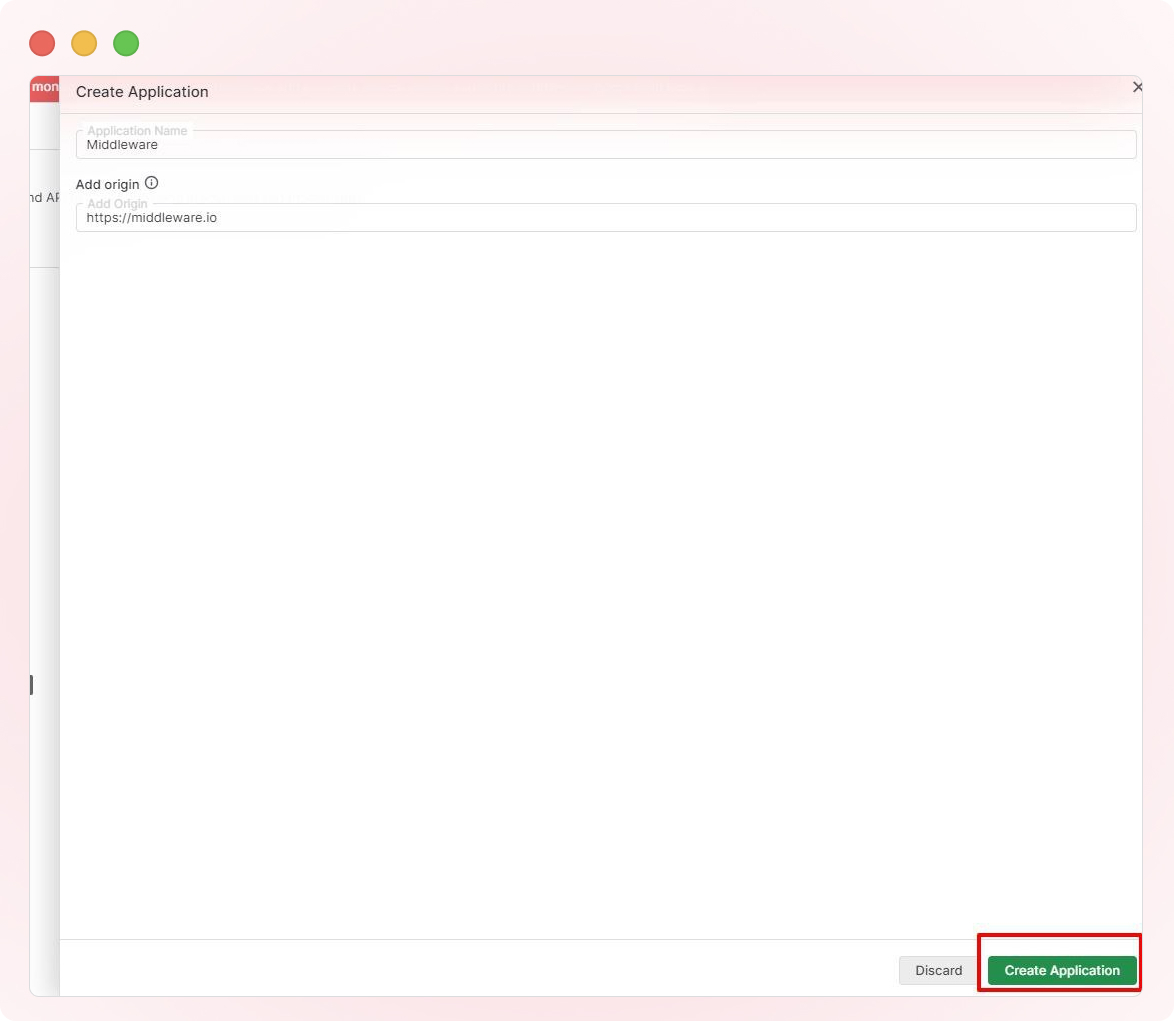Click the Add origin label text

[105, 184]
